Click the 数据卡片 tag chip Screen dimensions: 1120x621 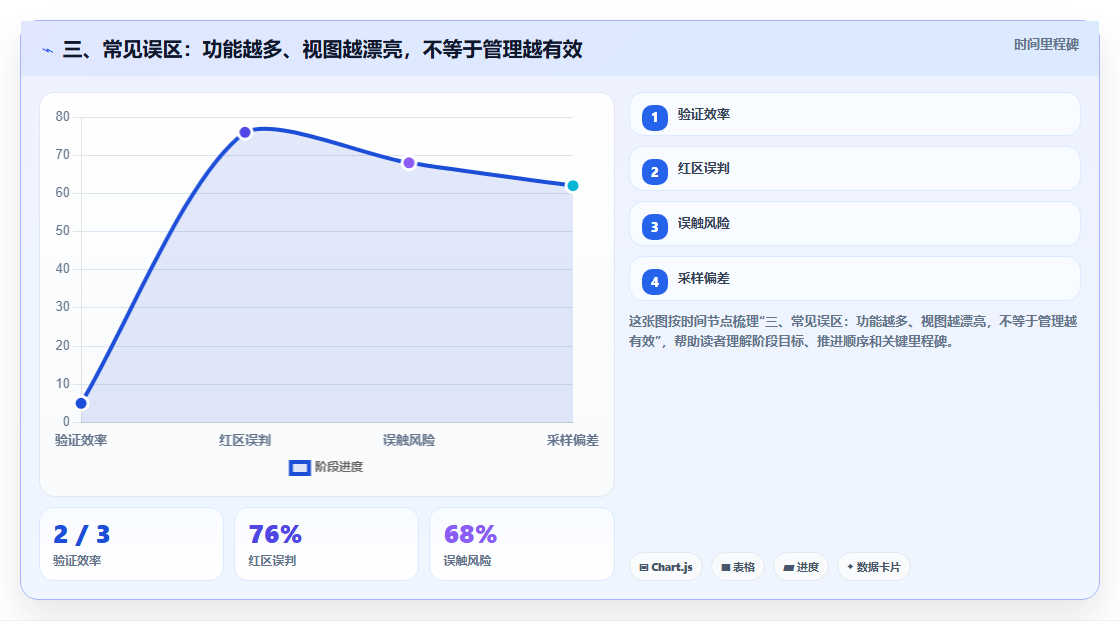pos(874,567)
